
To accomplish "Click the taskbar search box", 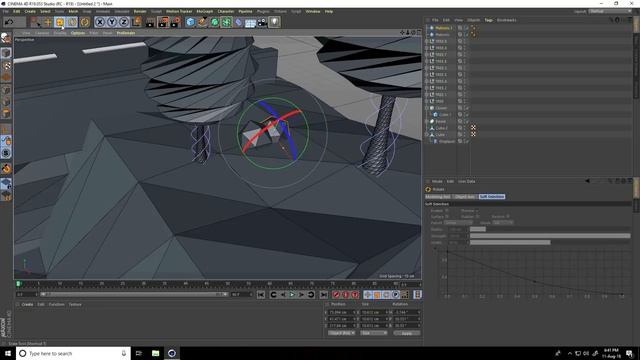I will pos(73,353).
